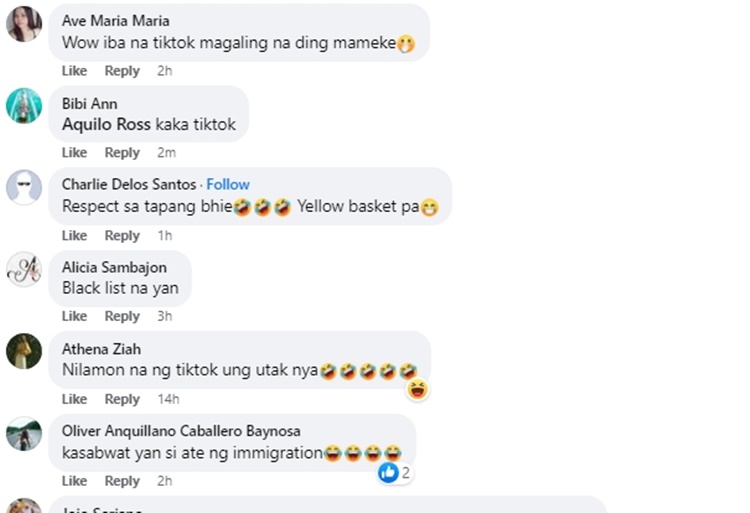
Task: Open the thumbs-up reaction count on Oliver's comment
Action: click(x=395, y=473)
